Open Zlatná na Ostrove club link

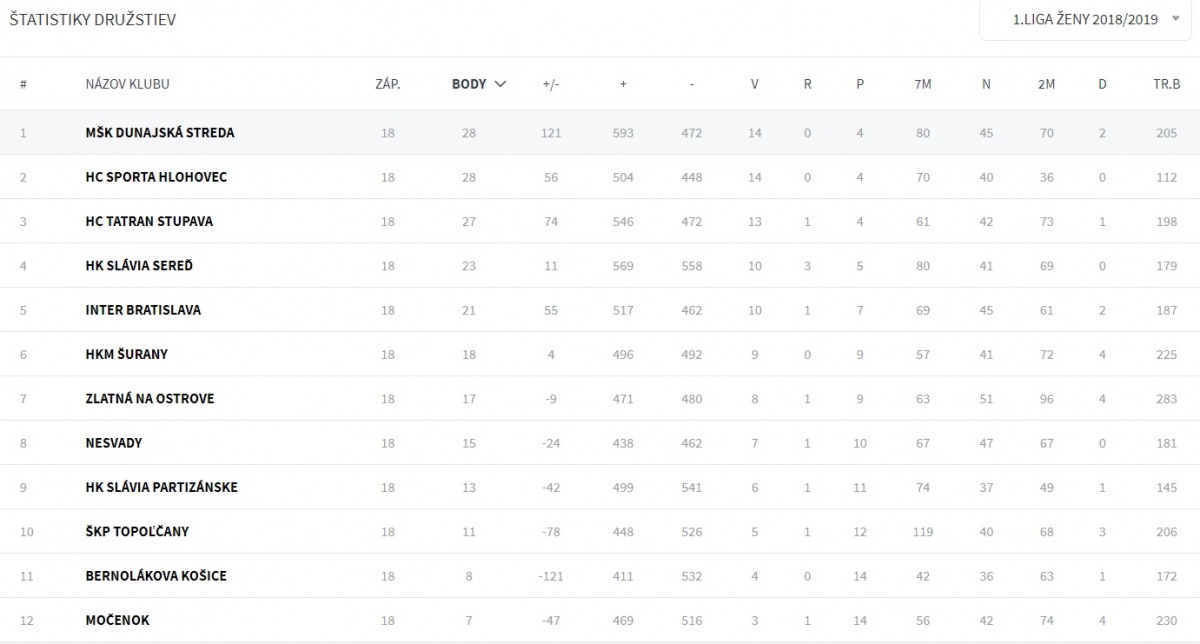click(x=150, y=398)
